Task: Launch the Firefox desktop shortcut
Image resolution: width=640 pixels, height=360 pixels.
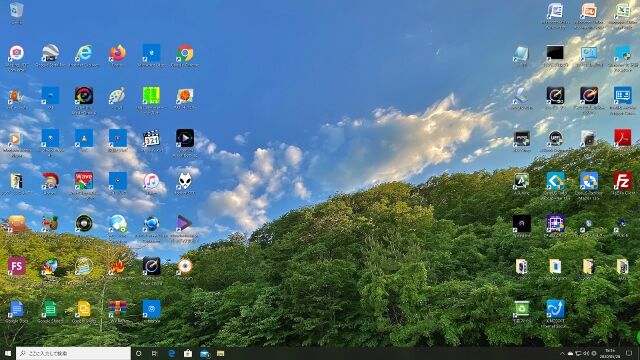Action: 118,53
